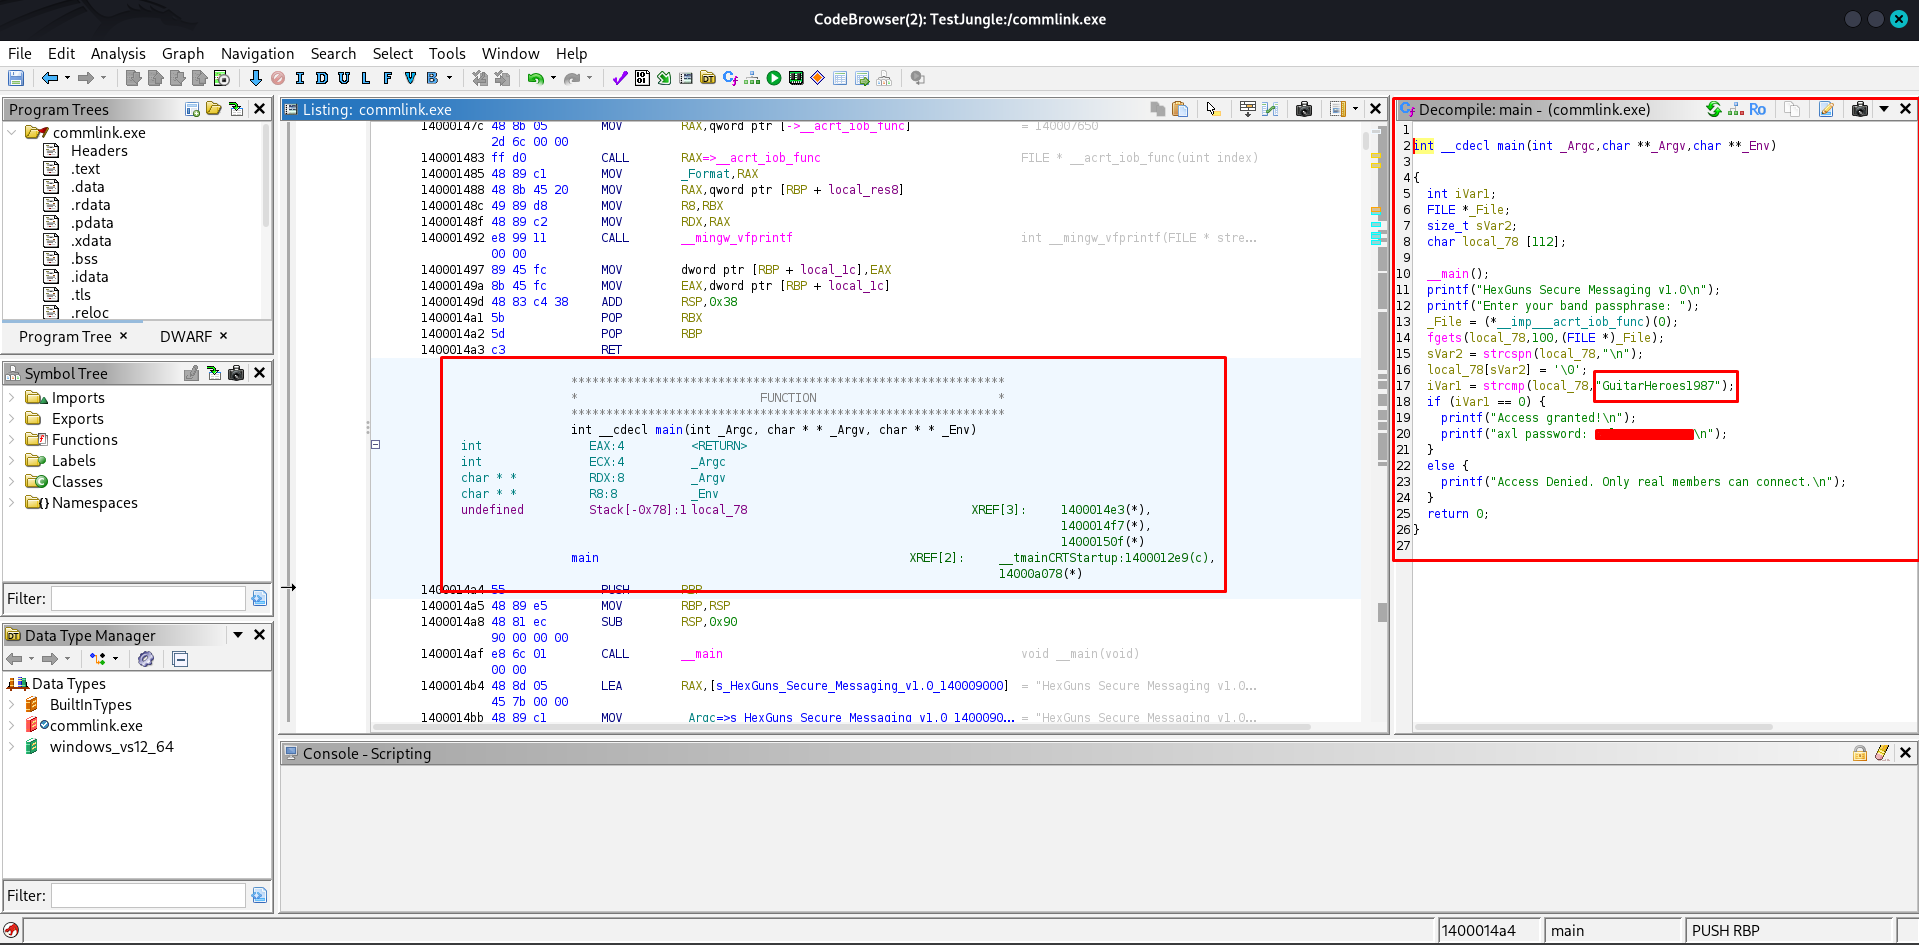Take snapshot of the Decompile panel
The width and height of the screenshot is (1919, 945).
(1859, 109)
